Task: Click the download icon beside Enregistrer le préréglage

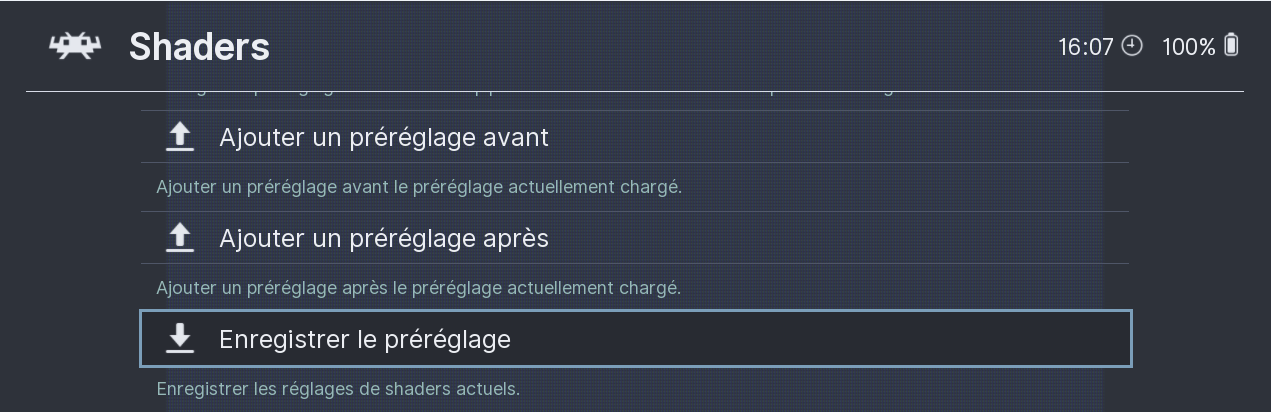Action: [180, 339]
